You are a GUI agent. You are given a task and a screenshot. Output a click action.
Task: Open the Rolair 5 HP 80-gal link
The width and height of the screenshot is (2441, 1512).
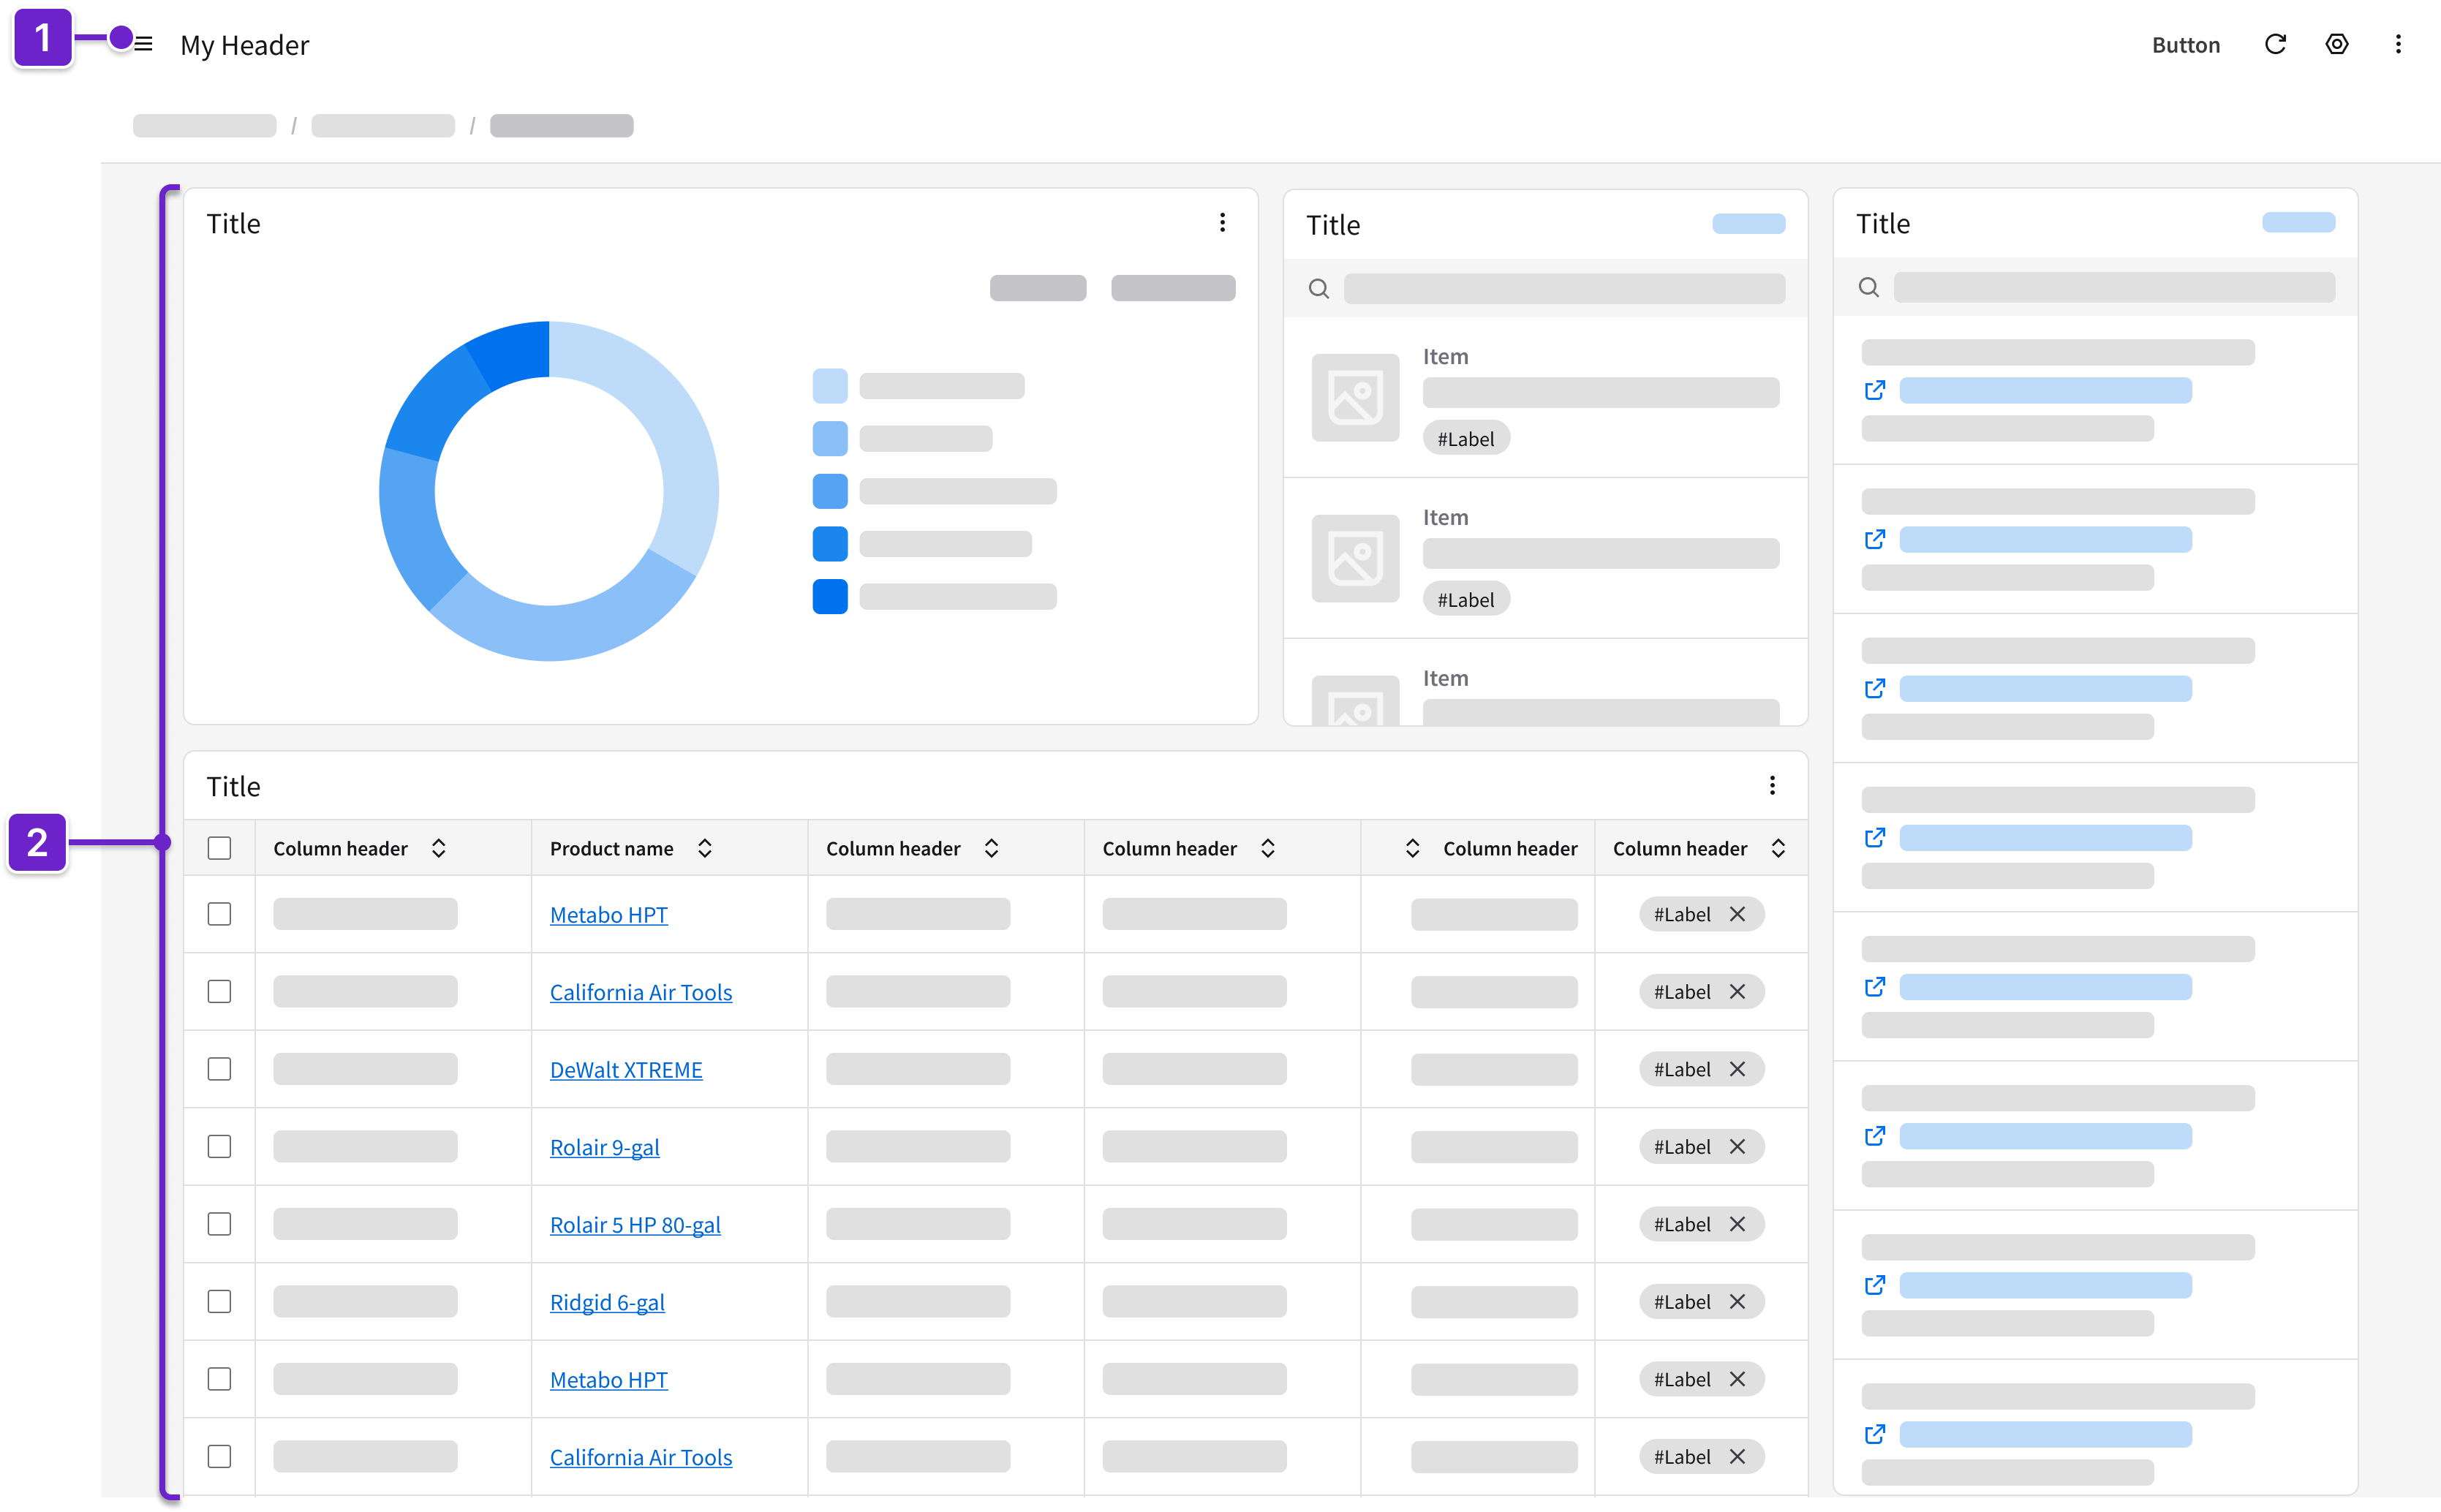[x=635, y=1225]
